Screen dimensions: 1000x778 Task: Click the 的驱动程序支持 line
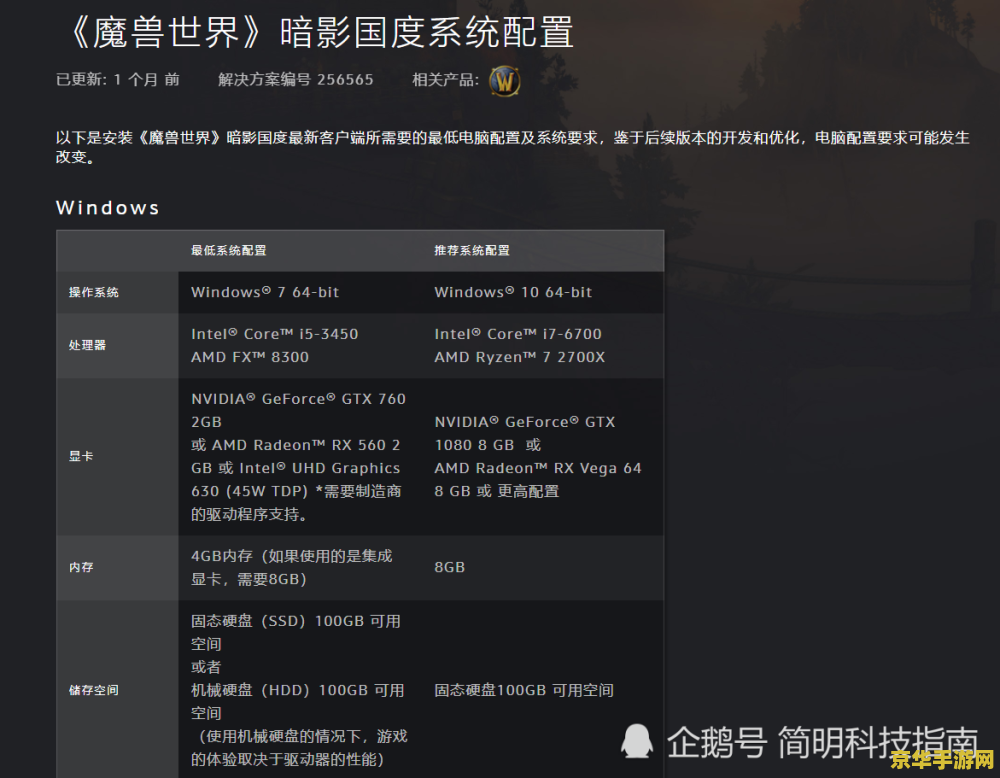249,515
